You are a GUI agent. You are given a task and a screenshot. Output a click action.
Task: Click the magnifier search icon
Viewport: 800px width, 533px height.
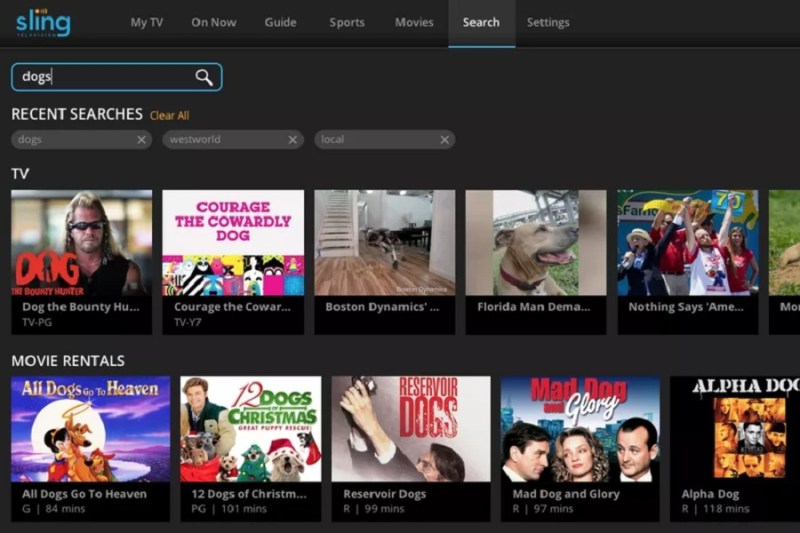coord(204,77)
